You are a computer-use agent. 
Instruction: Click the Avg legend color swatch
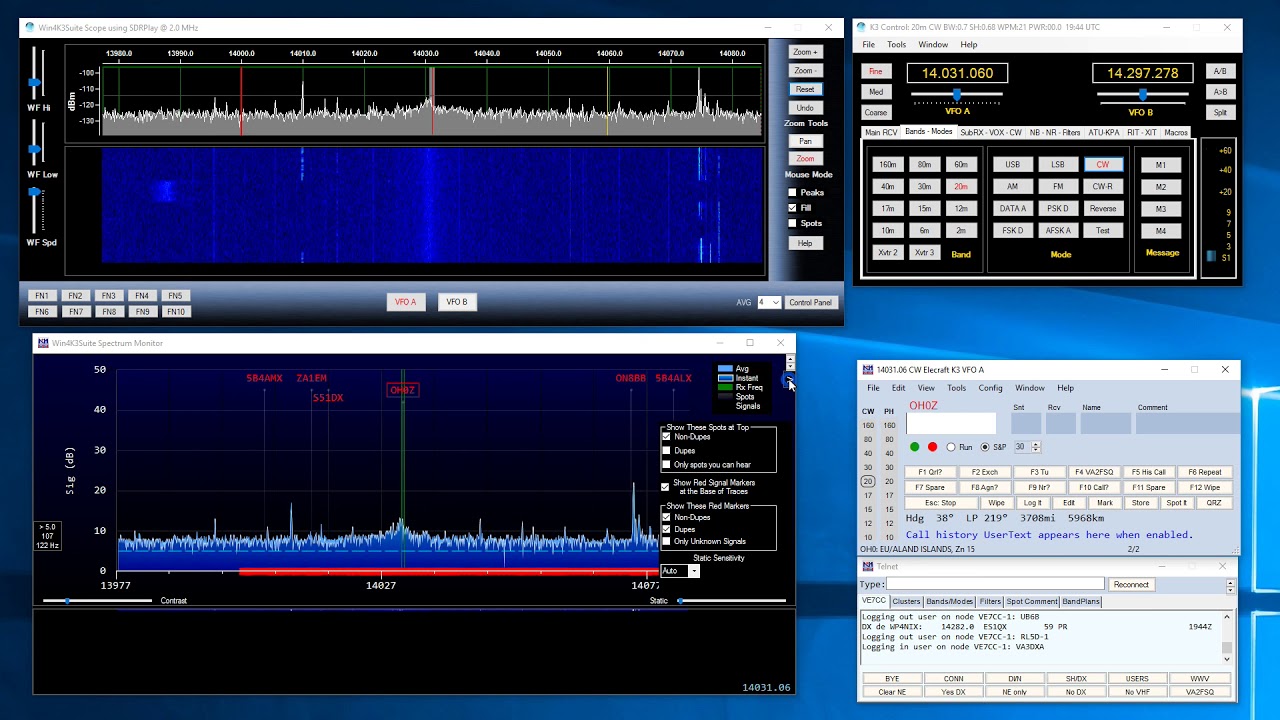[x=726, y=369]
